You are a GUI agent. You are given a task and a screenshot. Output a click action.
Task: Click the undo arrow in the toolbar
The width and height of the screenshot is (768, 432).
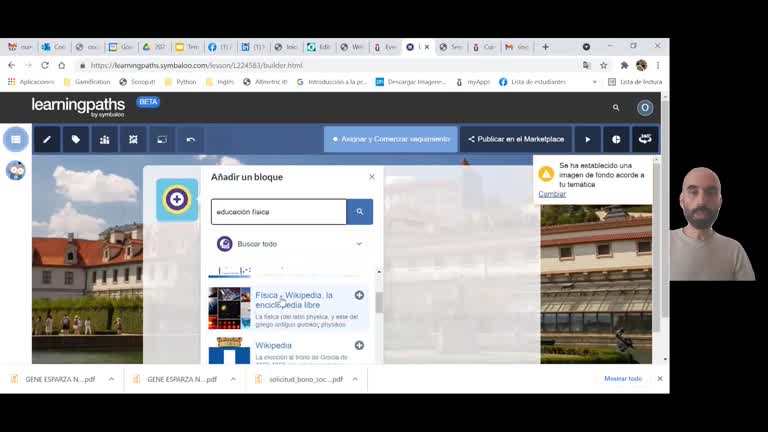[x=191, y=140]
